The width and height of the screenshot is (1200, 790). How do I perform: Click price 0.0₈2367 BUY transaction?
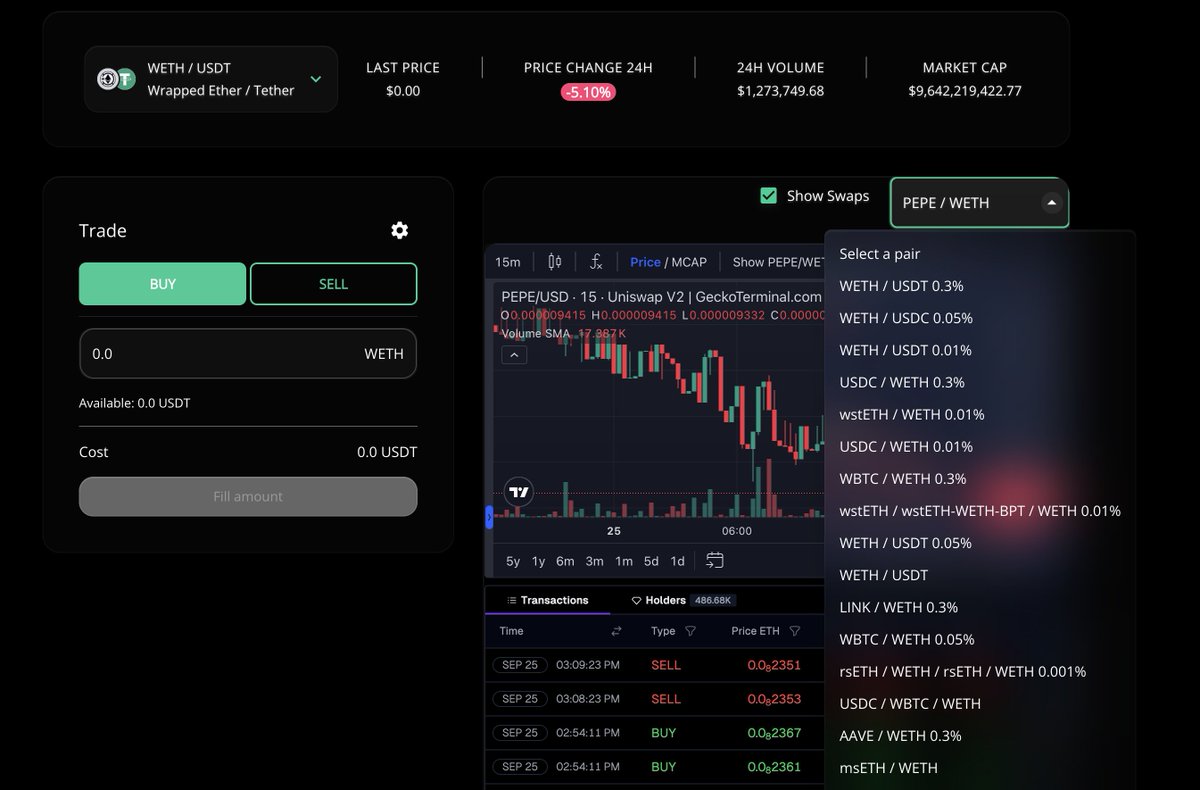click(774, 733)
